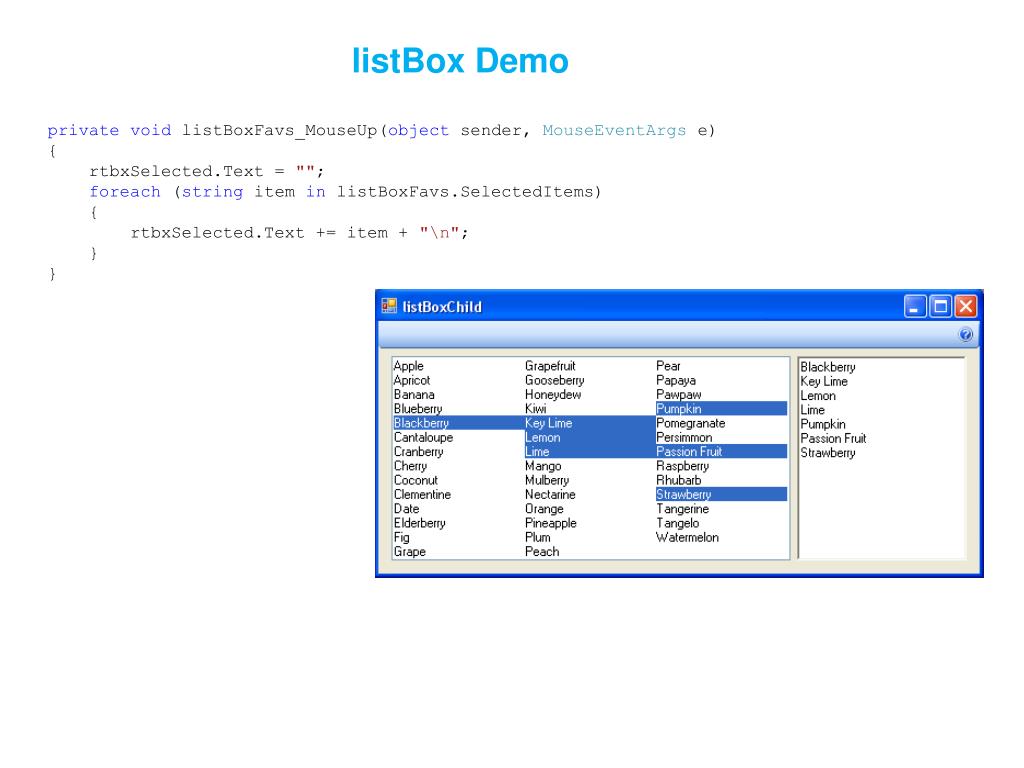Select Pawpaw in the fruit list
The image size is (1024, 768).
[679, 395]
